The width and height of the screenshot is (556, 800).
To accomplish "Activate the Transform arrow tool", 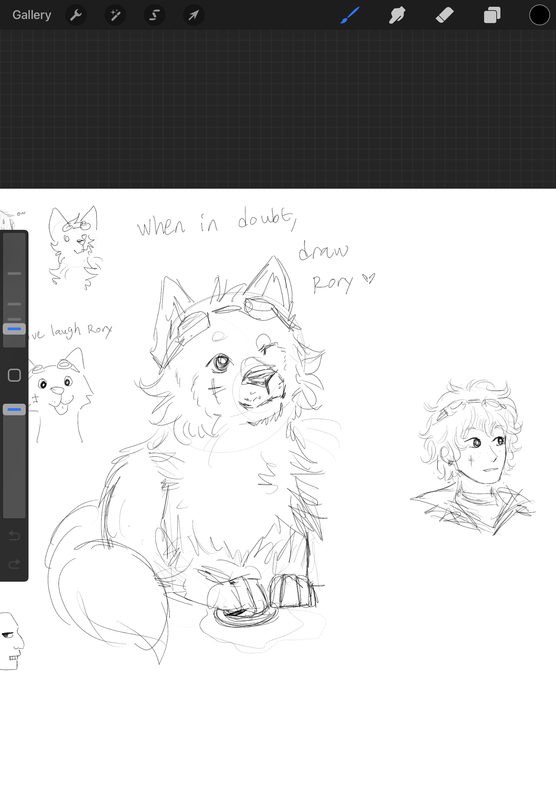I will [194, 15].
